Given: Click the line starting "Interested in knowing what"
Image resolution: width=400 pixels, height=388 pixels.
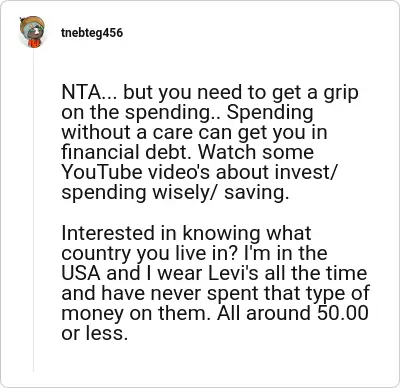Looking at the screenshot, I should 186,233.
